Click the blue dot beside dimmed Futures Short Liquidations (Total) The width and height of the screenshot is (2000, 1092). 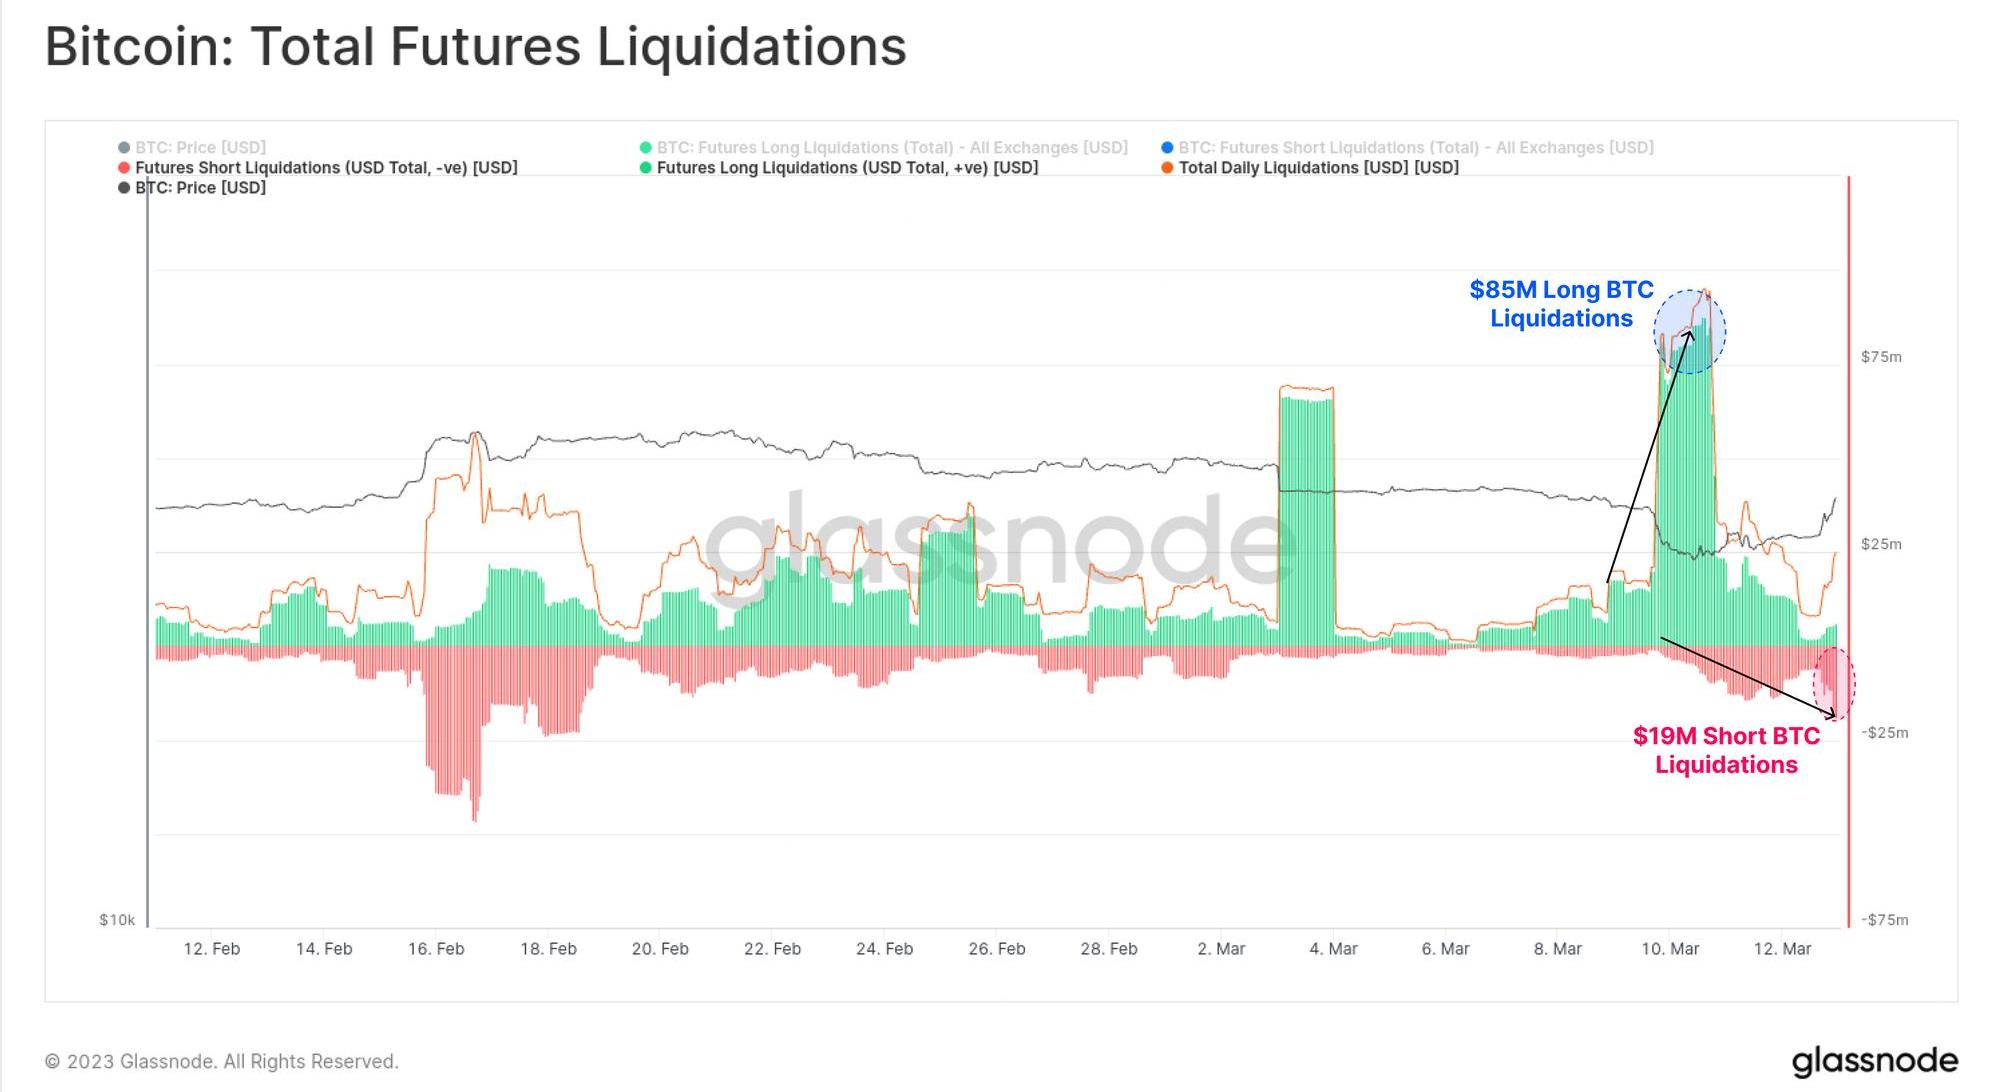tap(1167, 148)
